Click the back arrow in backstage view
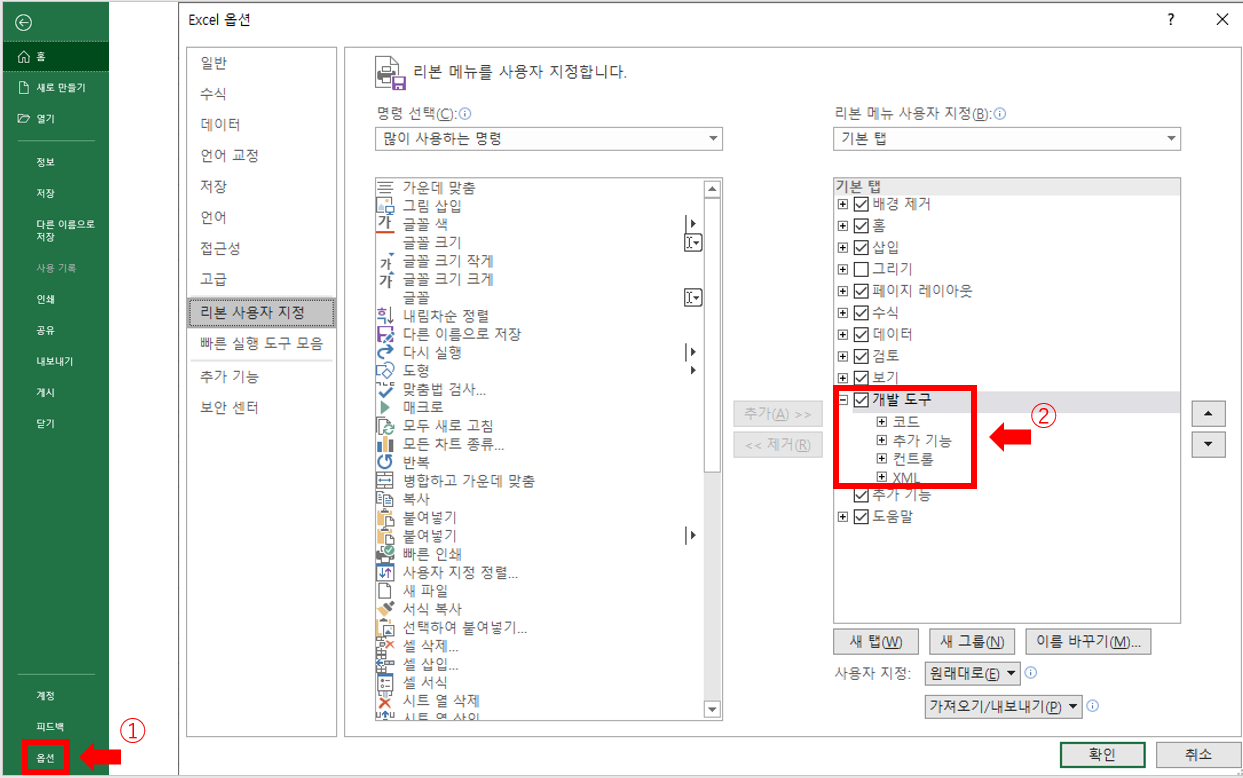Image resolution: width=1243 pixels, height=778 pixels. point(24,22)
